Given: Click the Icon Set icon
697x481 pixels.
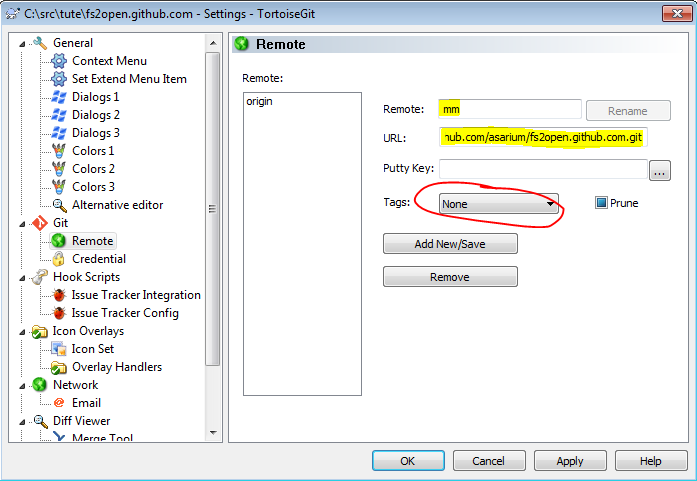Looking at the screenshot, I should point(58,349).
